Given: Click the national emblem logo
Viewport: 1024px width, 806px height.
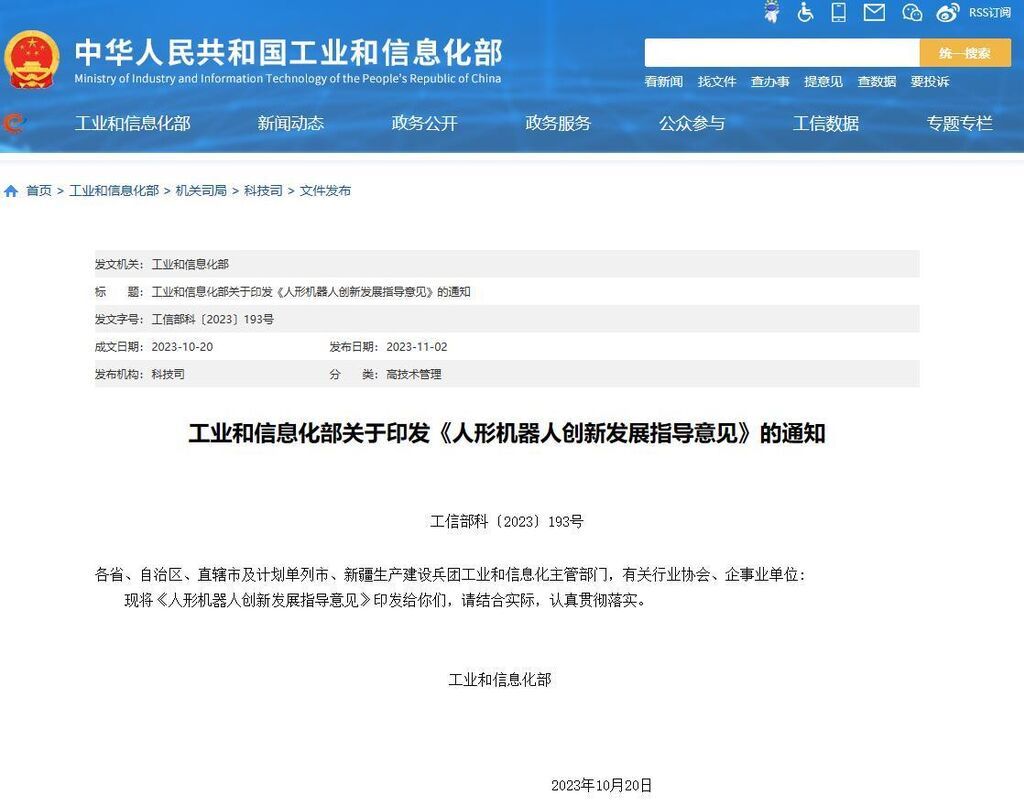Looking at the screenshot, I should (33, 60).
